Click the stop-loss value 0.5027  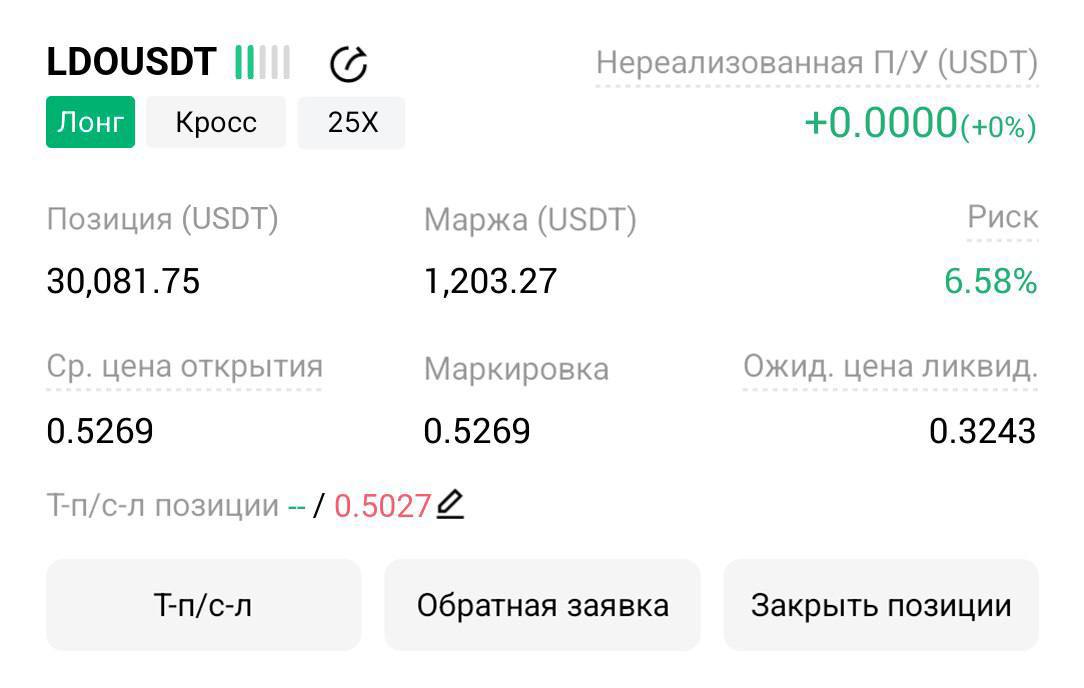(385, 505)
